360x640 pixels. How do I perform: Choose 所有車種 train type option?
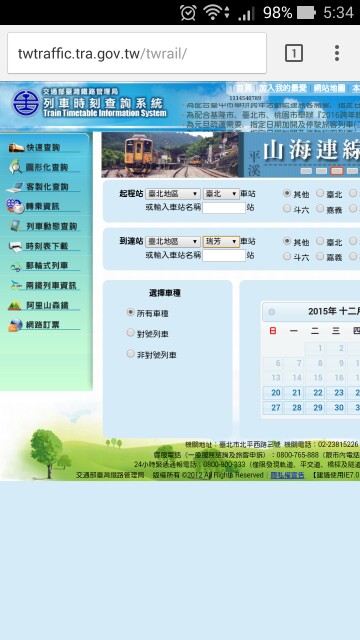[131, 312]
